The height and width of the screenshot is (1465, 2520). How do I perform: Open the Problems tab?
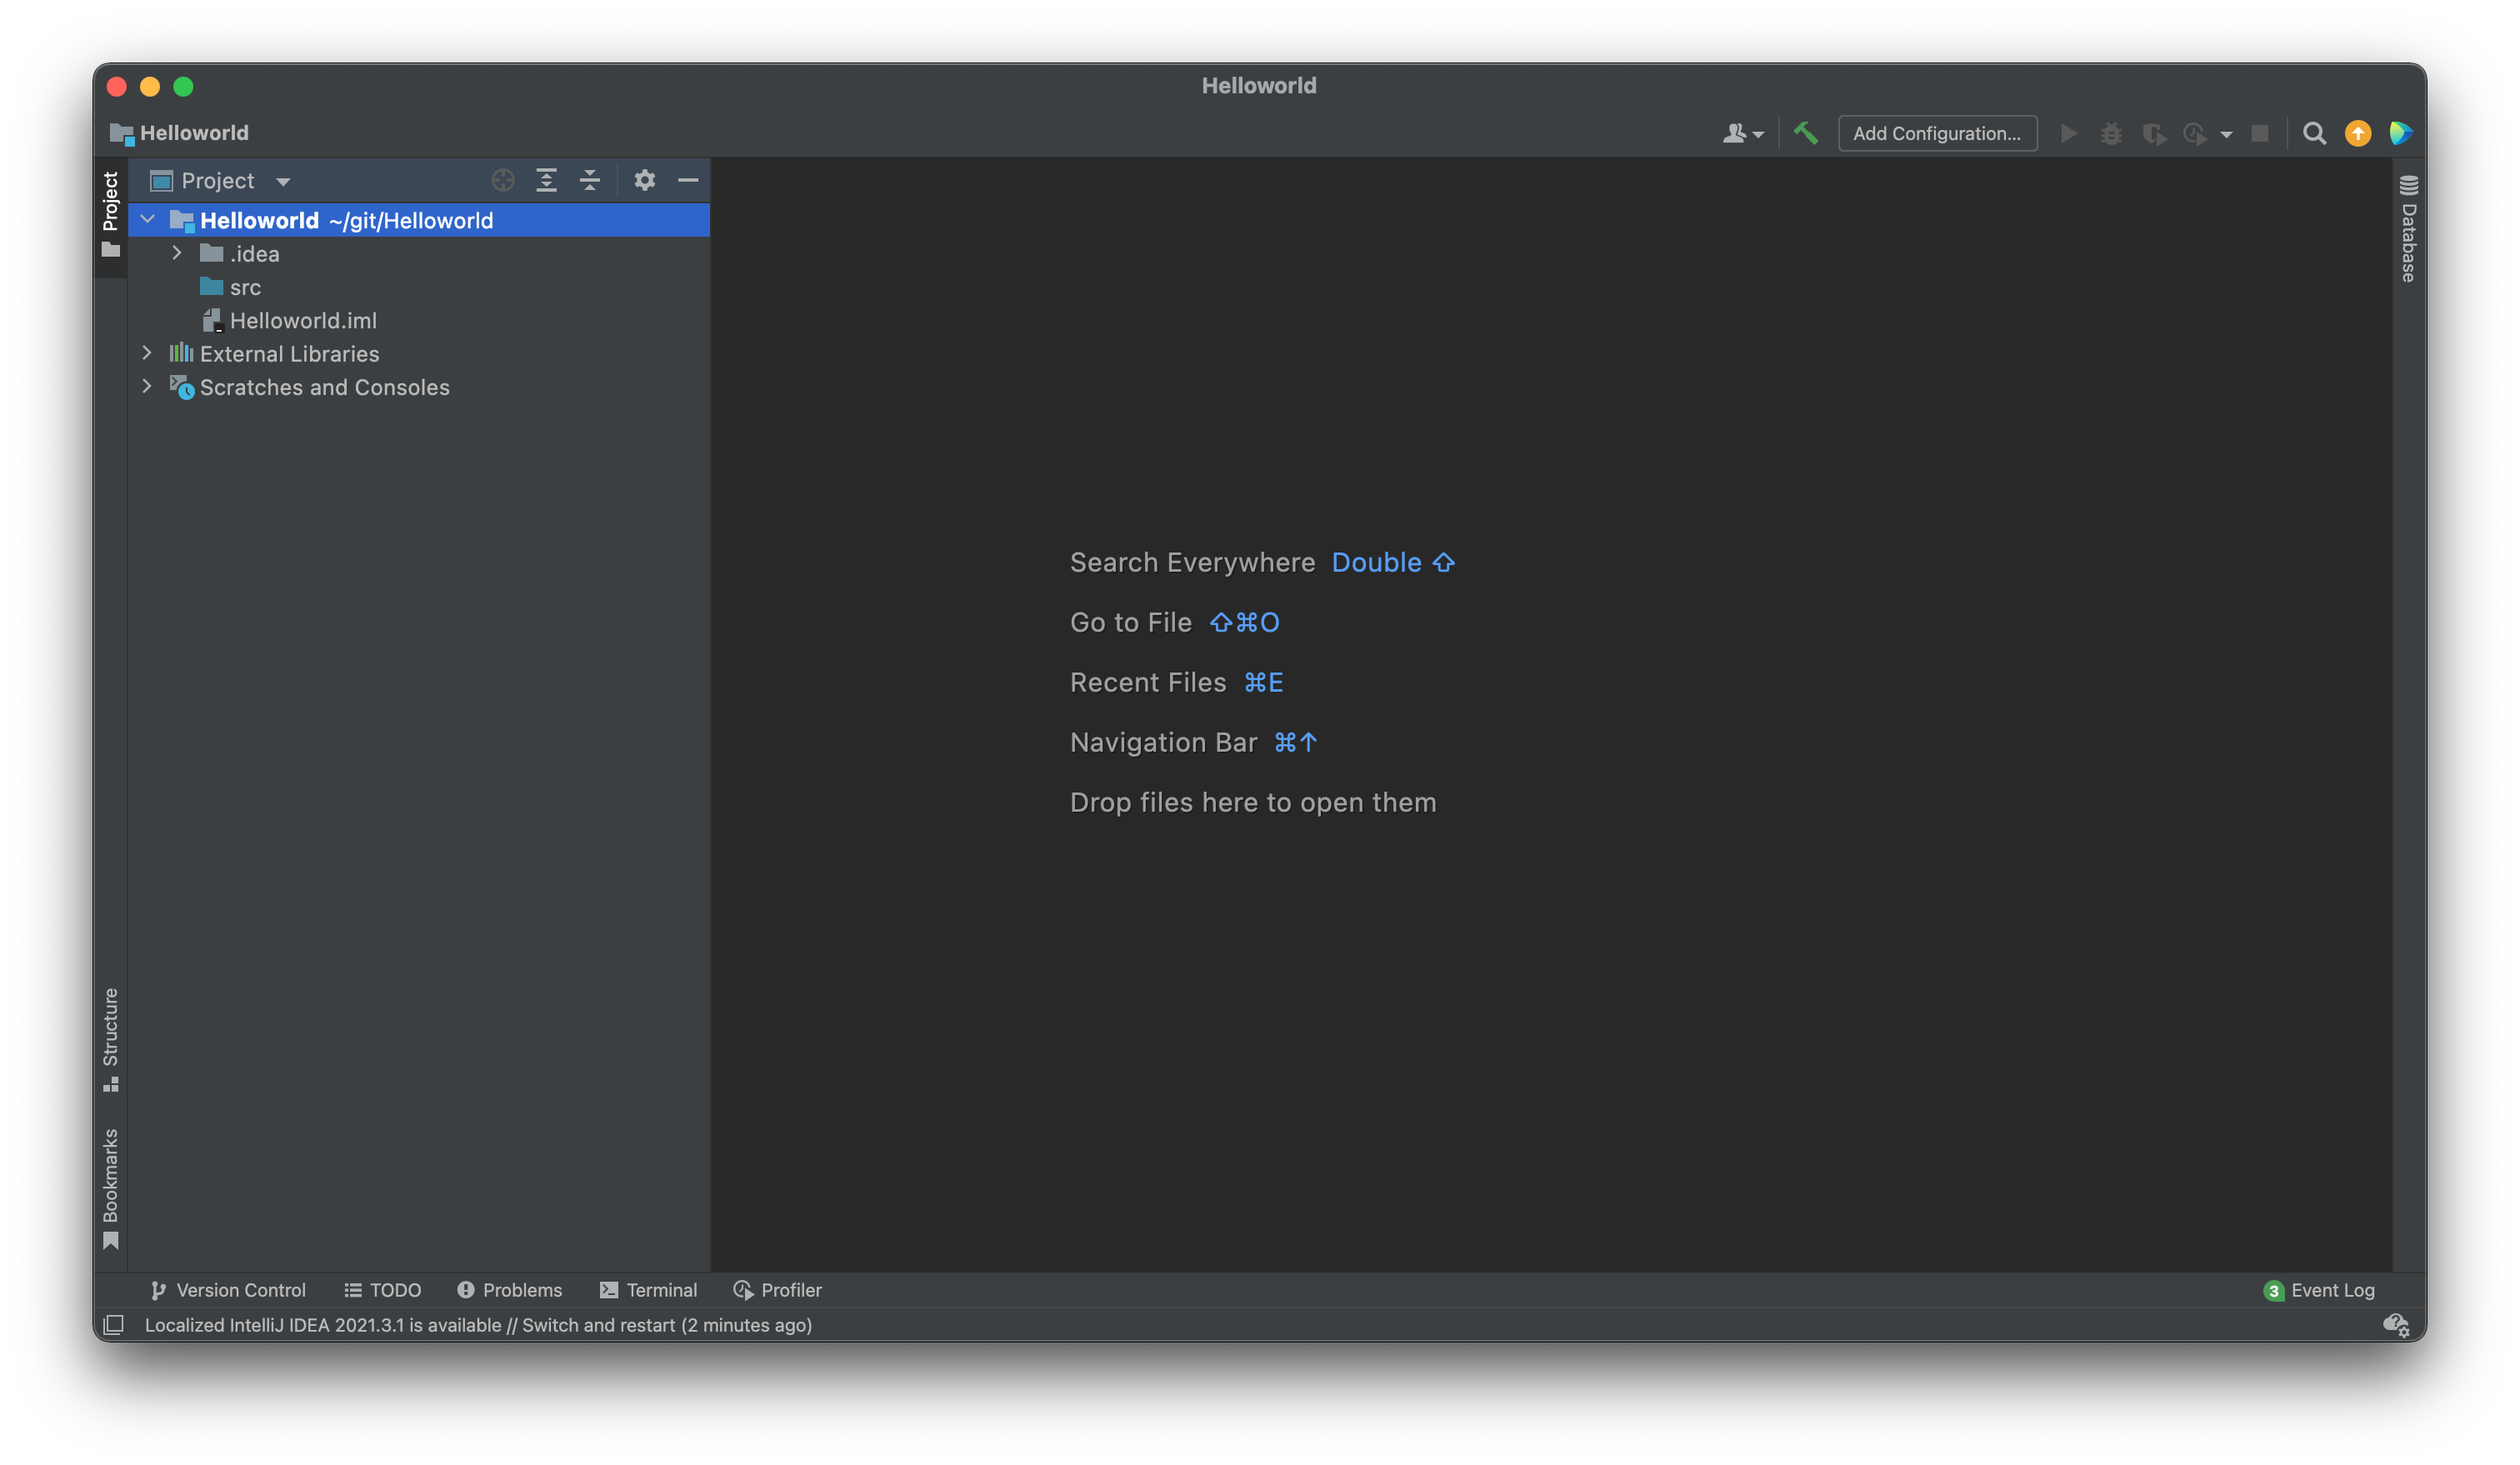(509, 1290)
